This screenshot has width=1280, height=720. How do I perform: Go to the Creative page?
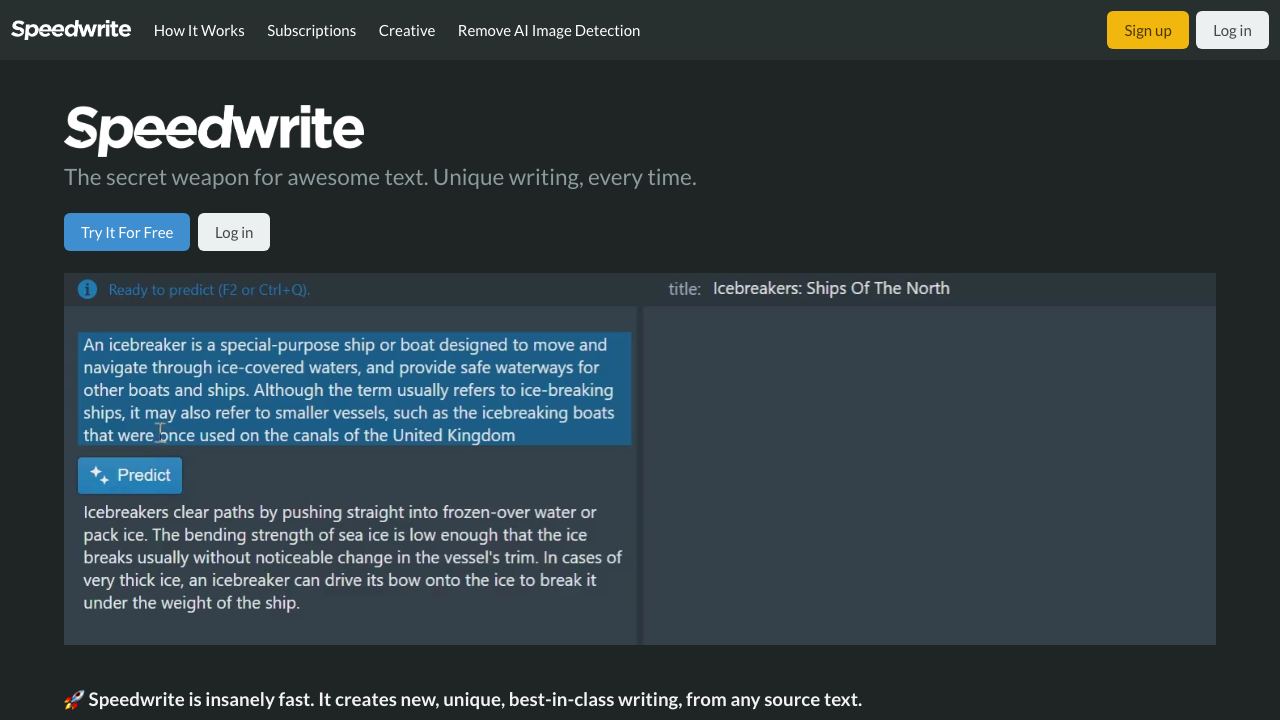coord(407,30)
